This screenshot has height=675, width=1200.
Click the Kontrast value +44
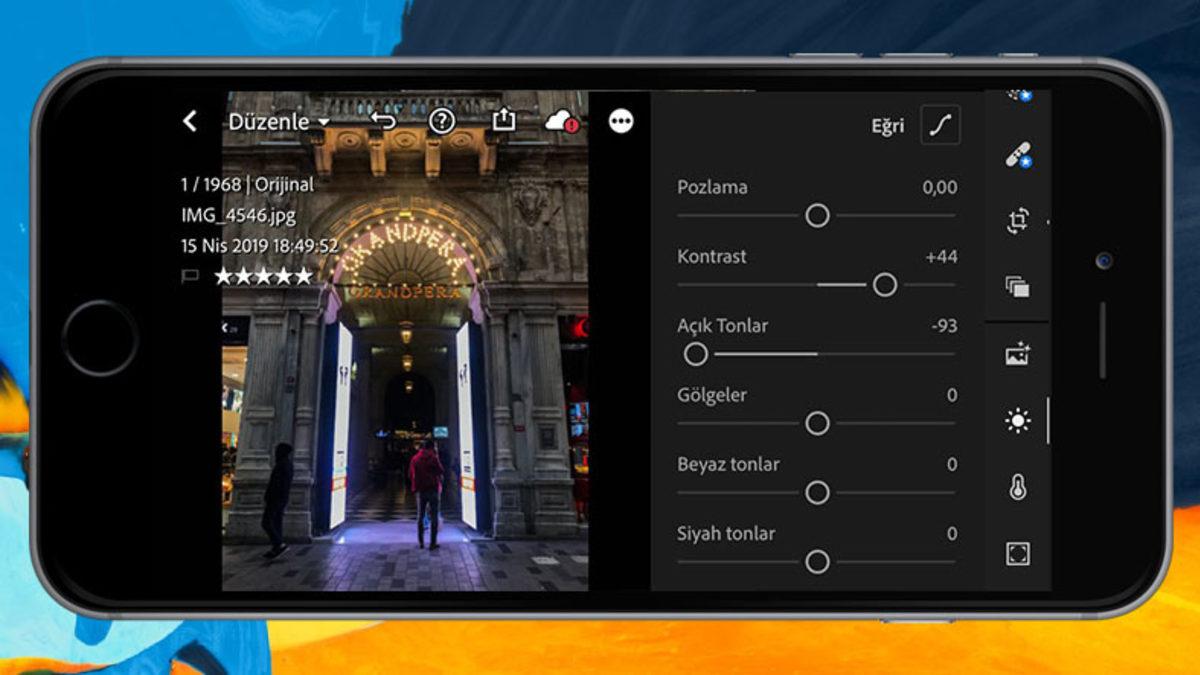(943, 256)
